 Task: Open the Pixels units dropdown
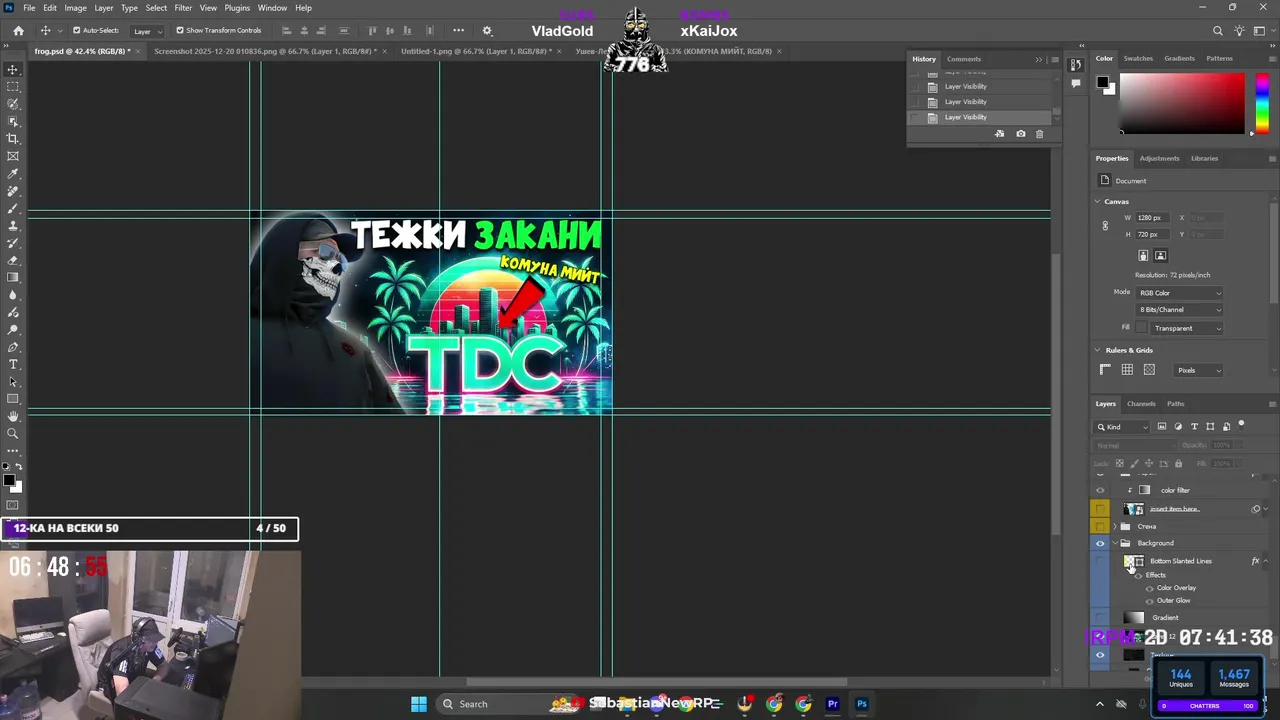(1198, 371)
